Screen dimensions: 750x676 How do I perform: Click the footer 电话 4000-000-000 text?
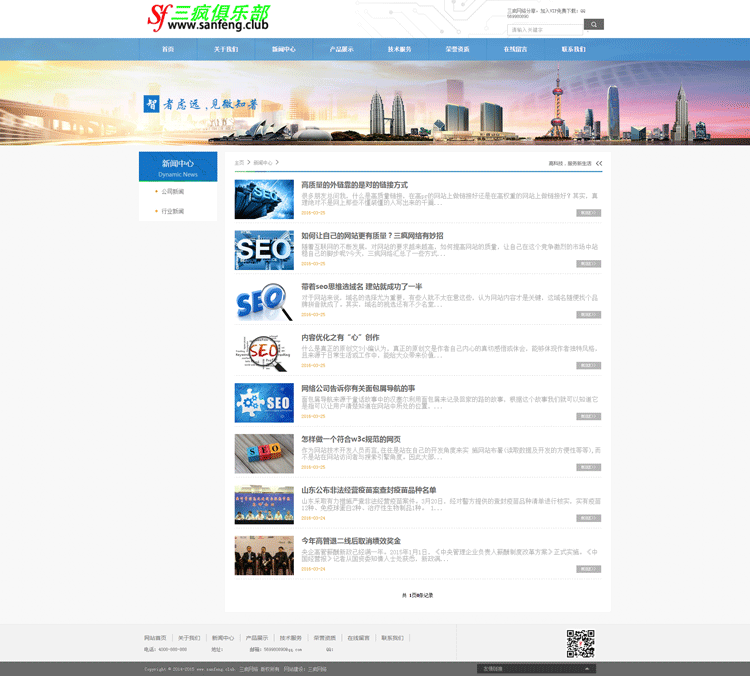(165, 650)
